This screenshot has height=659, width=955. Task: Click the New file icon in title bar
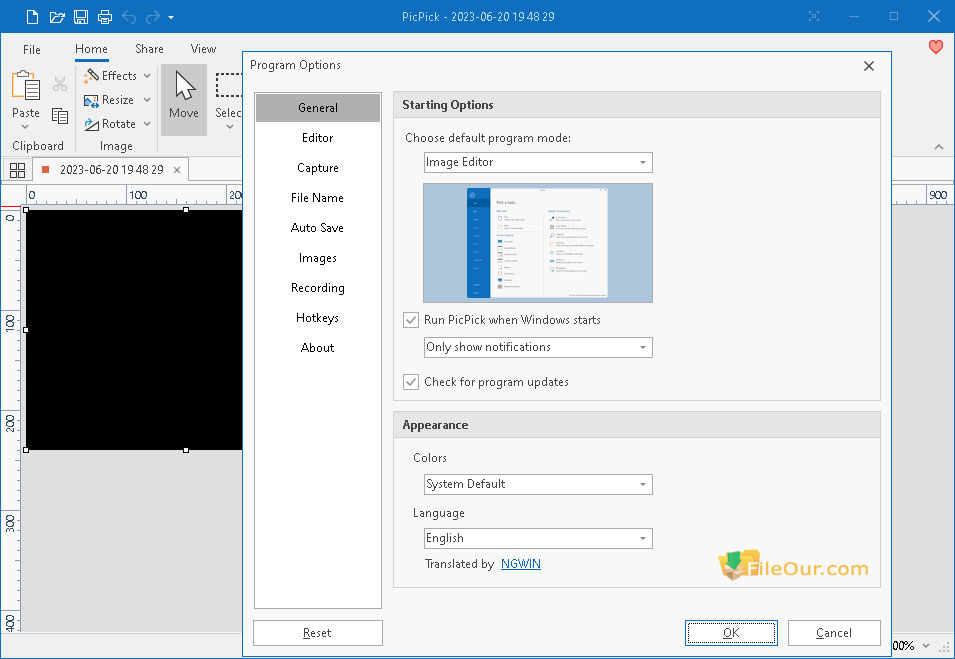click(32, 16)
